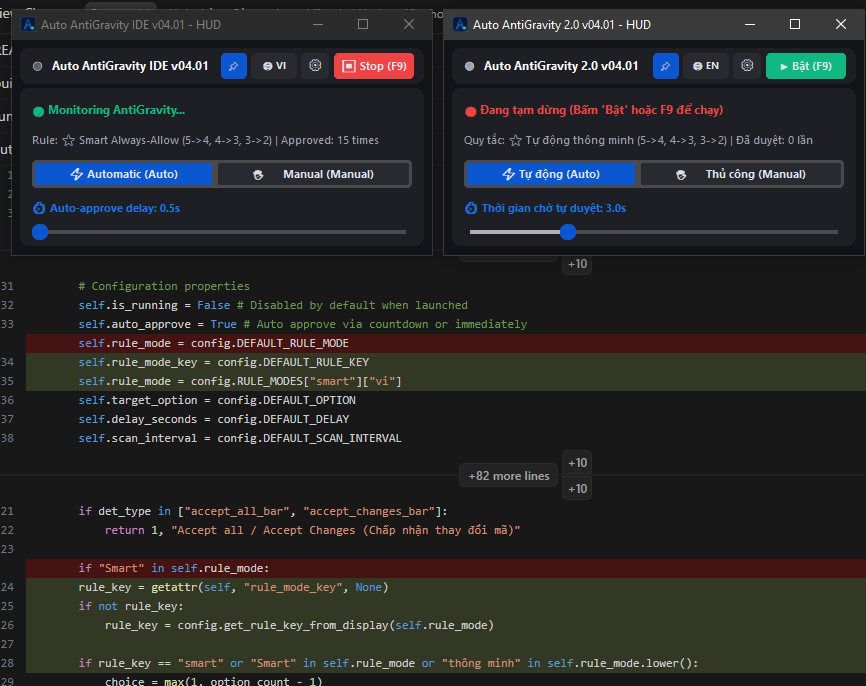The image size is (866, 686).
Task: Click the "# Configuration properties" comment line
Action: click(x=164, y=286)
